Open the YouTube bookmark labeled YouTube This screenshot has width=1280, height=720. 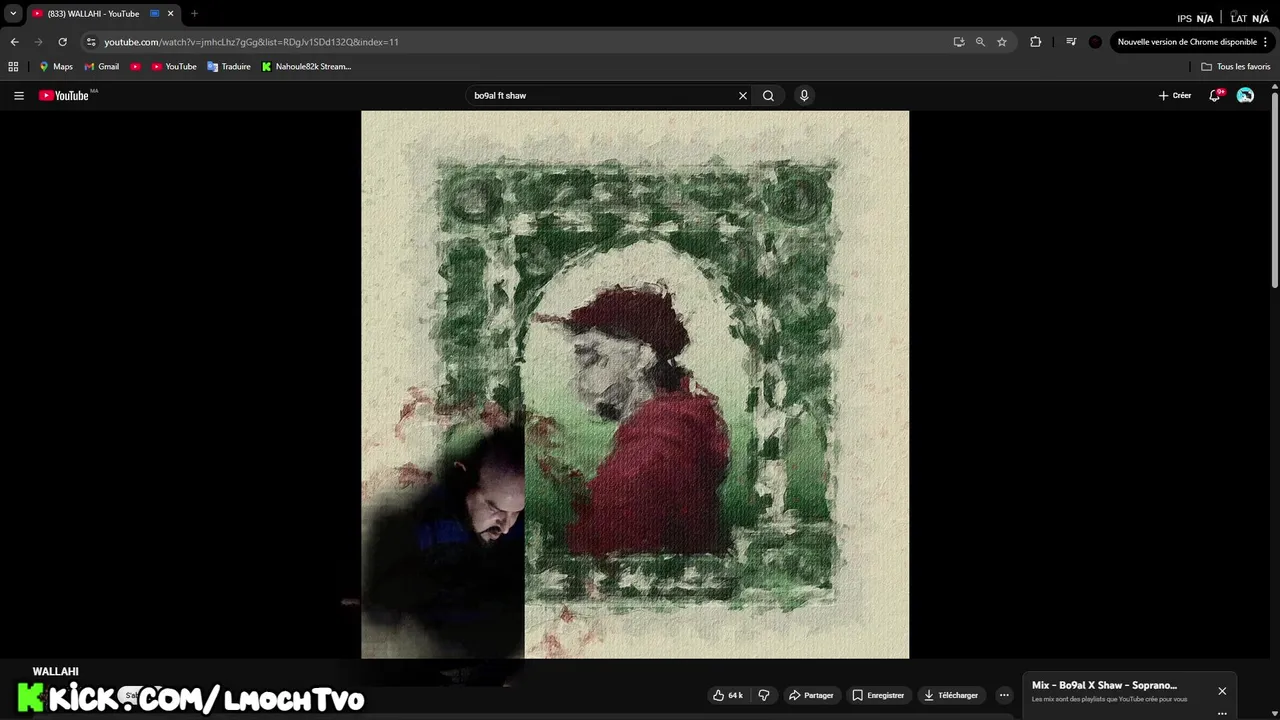(174, 67)
